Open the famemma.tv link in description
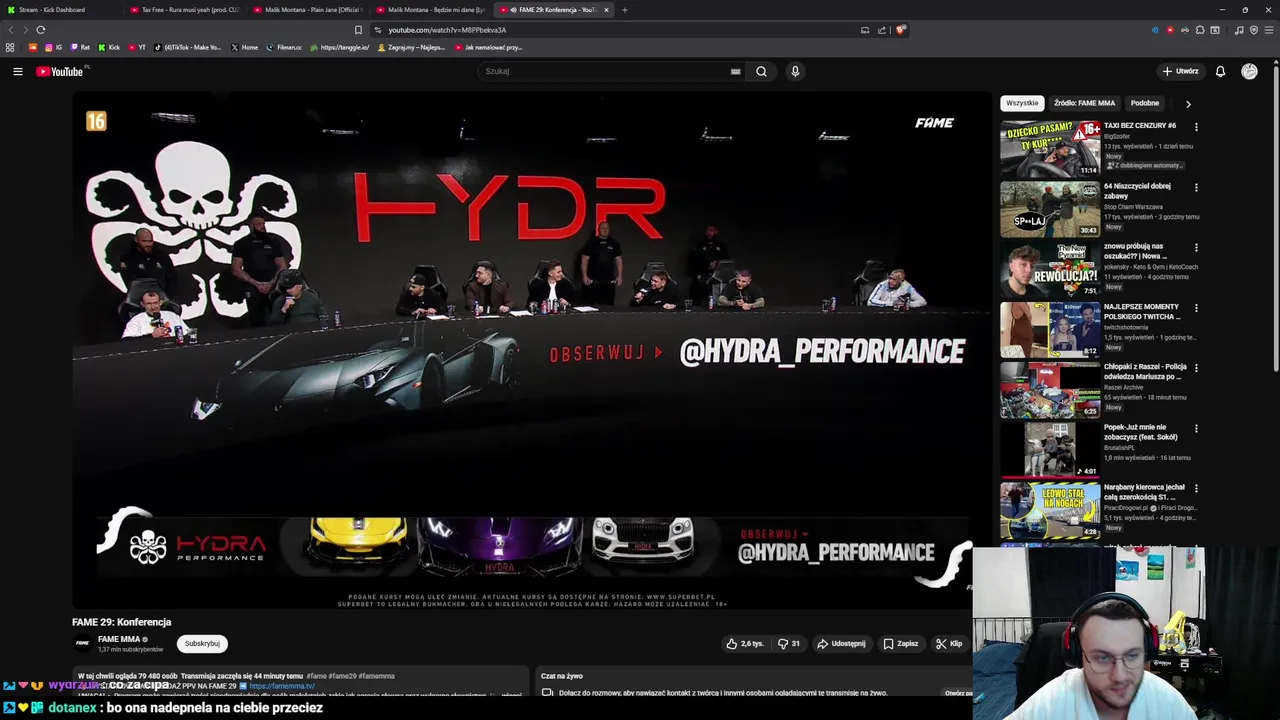Screen dimensions: 1280x720 (282, 686)
